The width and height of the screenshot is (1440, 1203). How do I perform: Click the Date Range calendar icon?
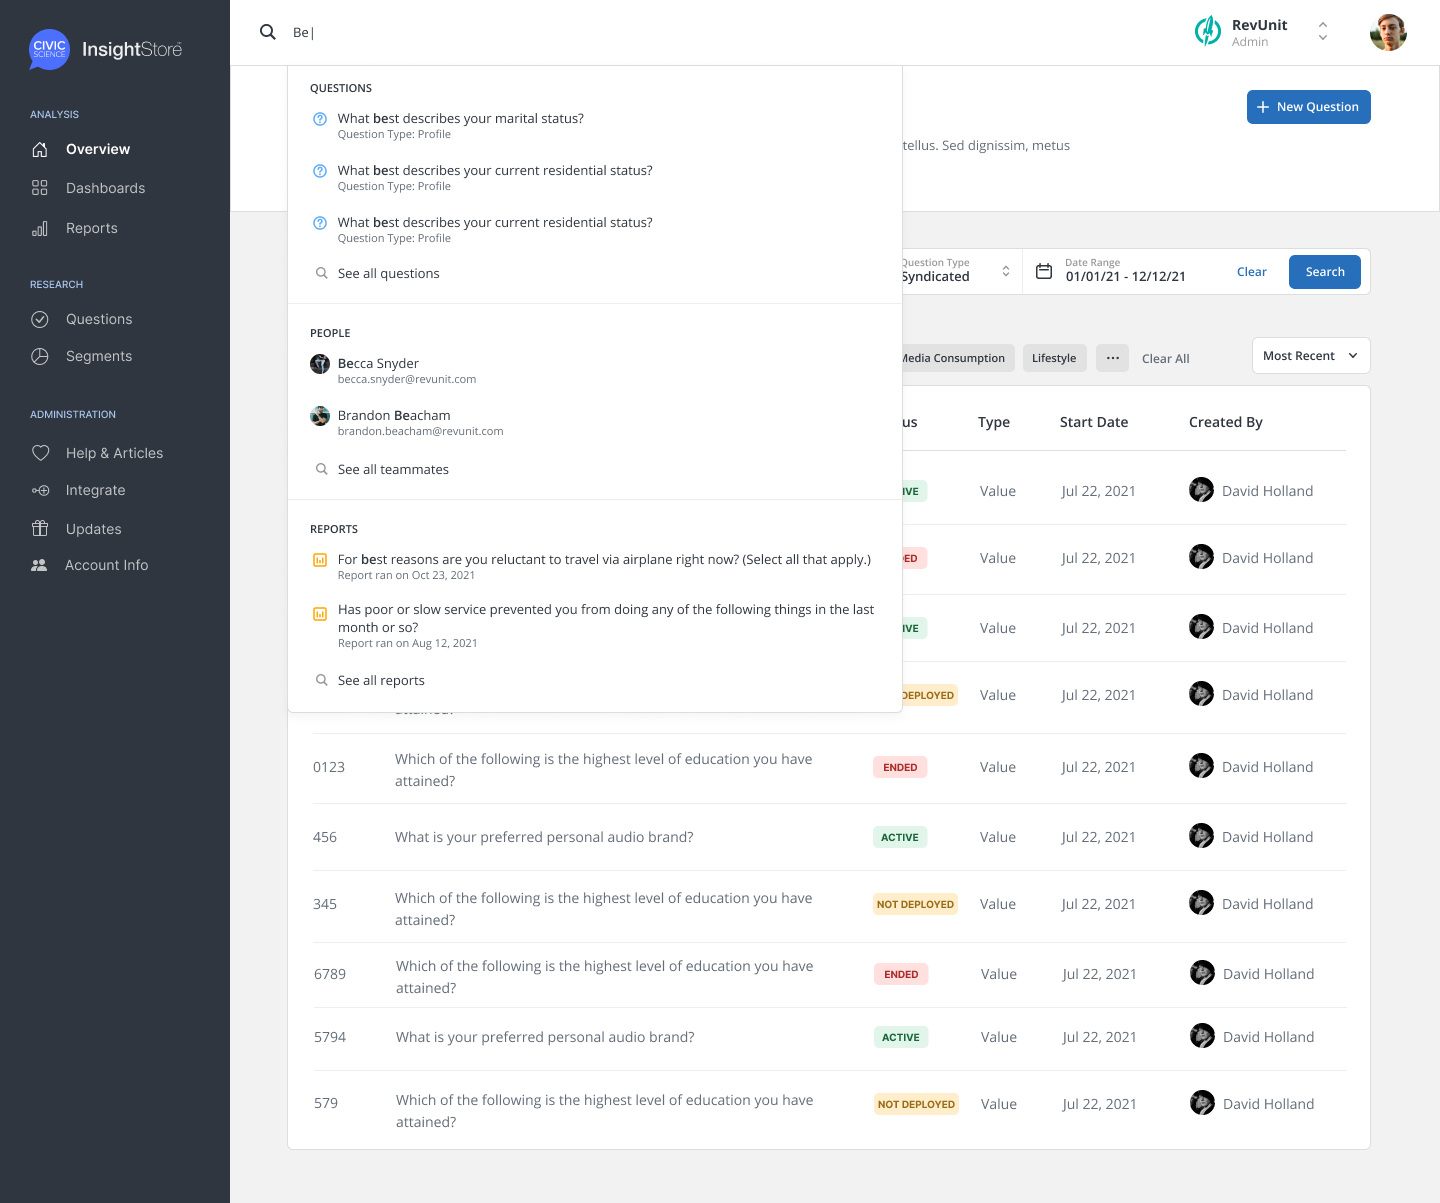pyautogui.click(x=1044, y=271)
